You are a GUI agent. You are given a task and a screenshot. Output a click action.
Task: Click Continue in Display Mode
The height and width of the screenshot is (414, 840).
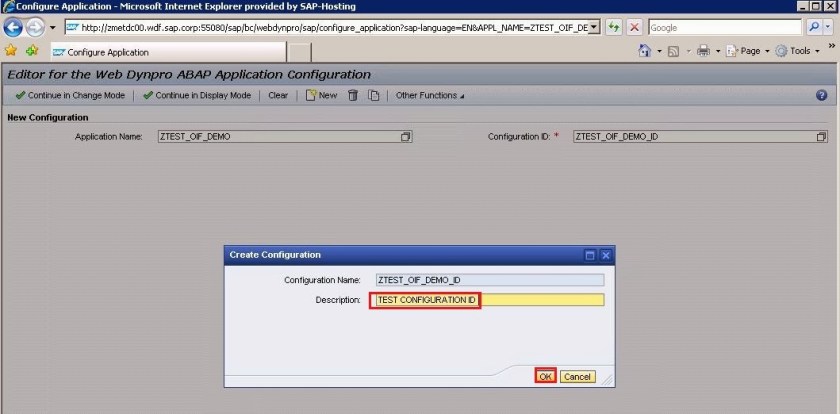coord(197,95)
